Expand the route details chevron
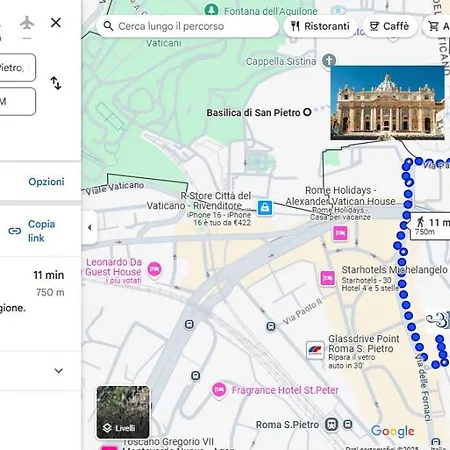The height and width of the screenshot is (450, 450). click(x=59, y=371)
